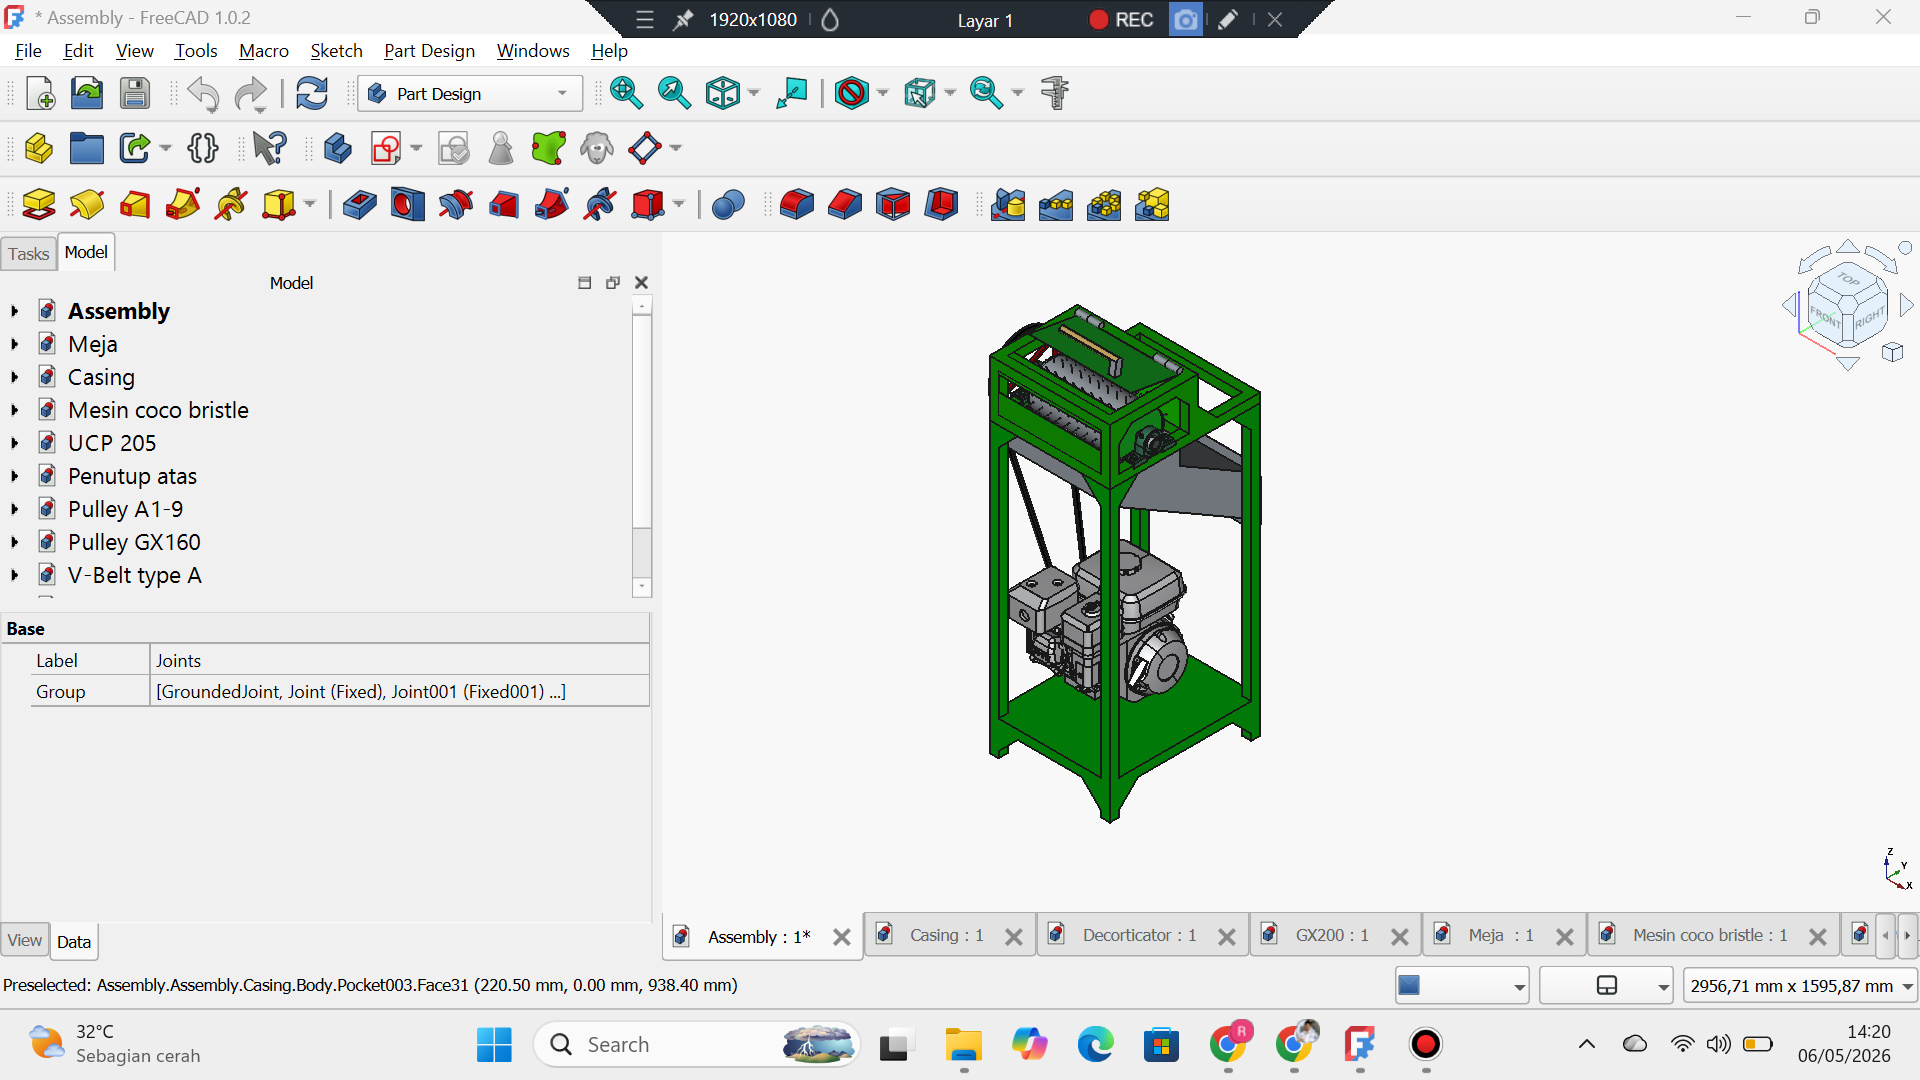The image size is (1920, 1080).
Task: Click the model tree vertical scrollbar
Action: 642,446
